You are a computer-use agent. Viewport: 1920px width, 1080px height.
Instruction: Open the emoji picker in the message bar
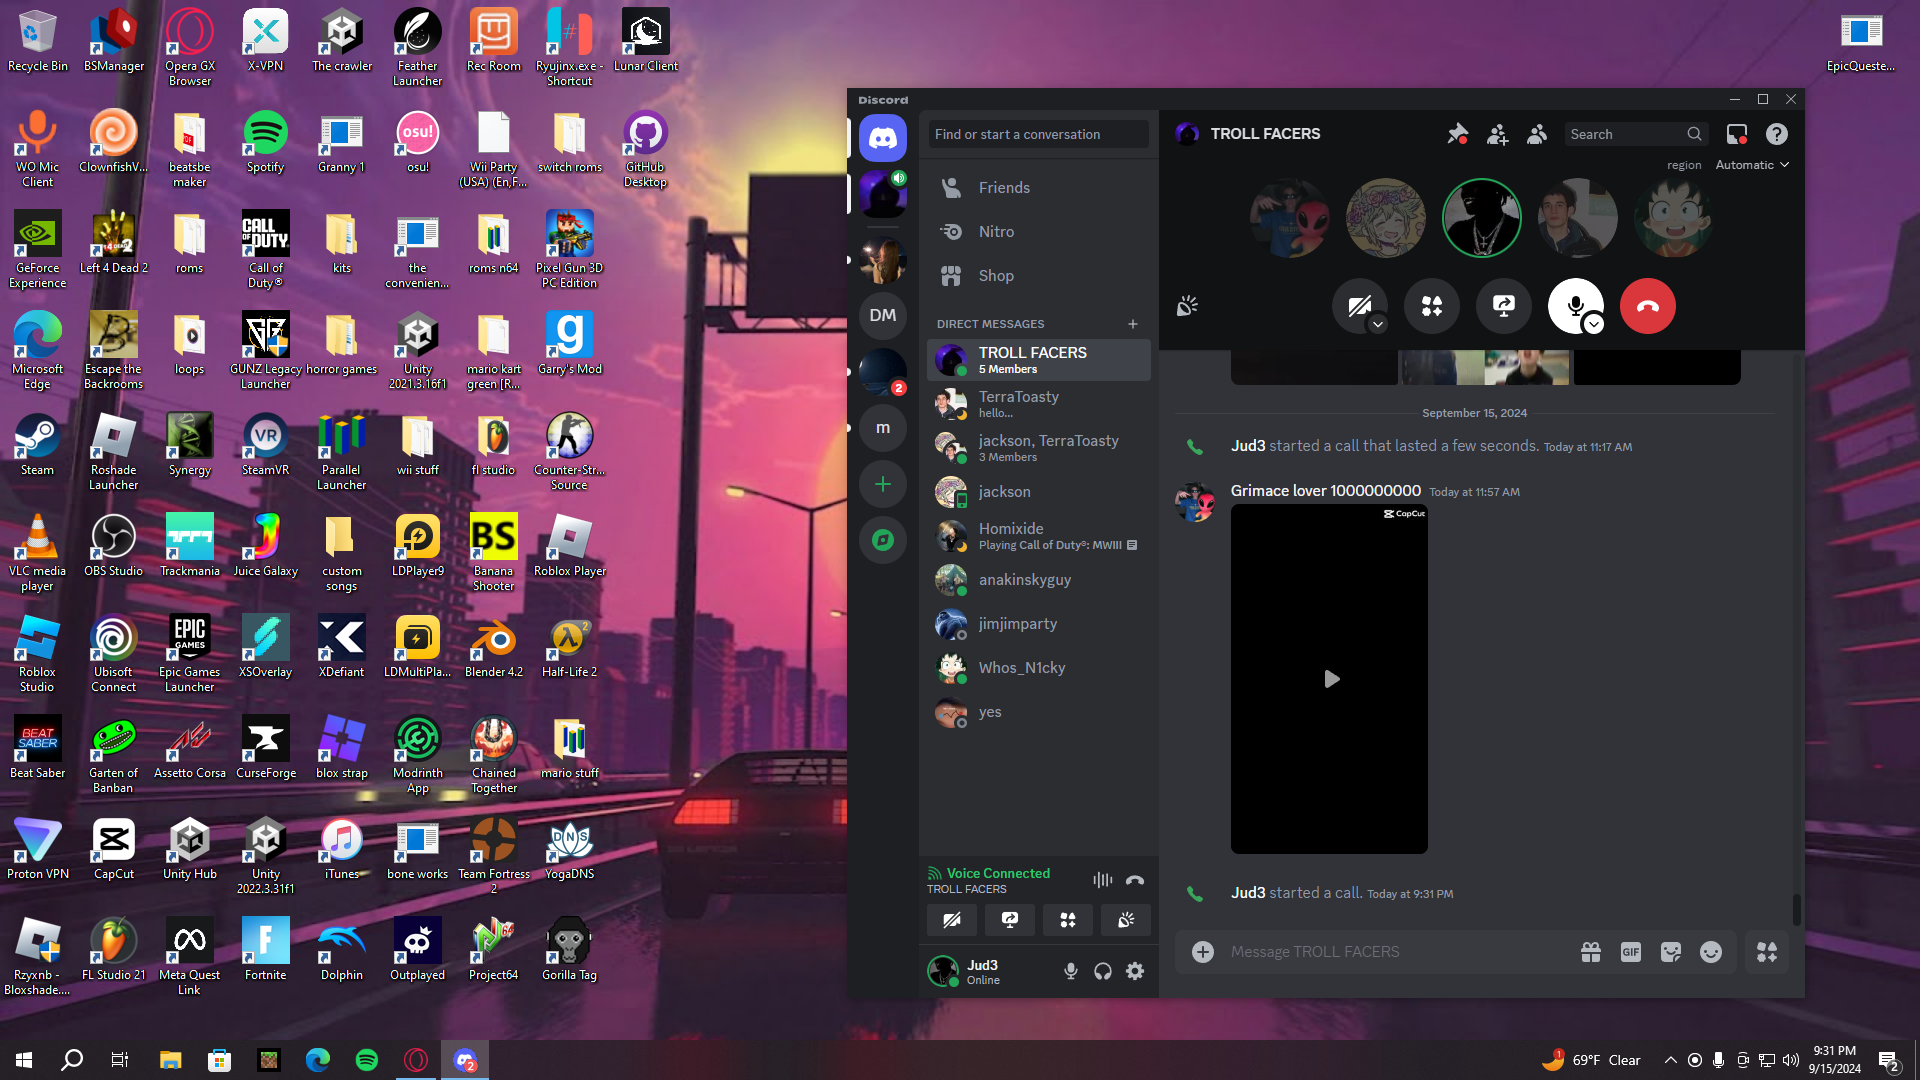tap(1710, 952)
